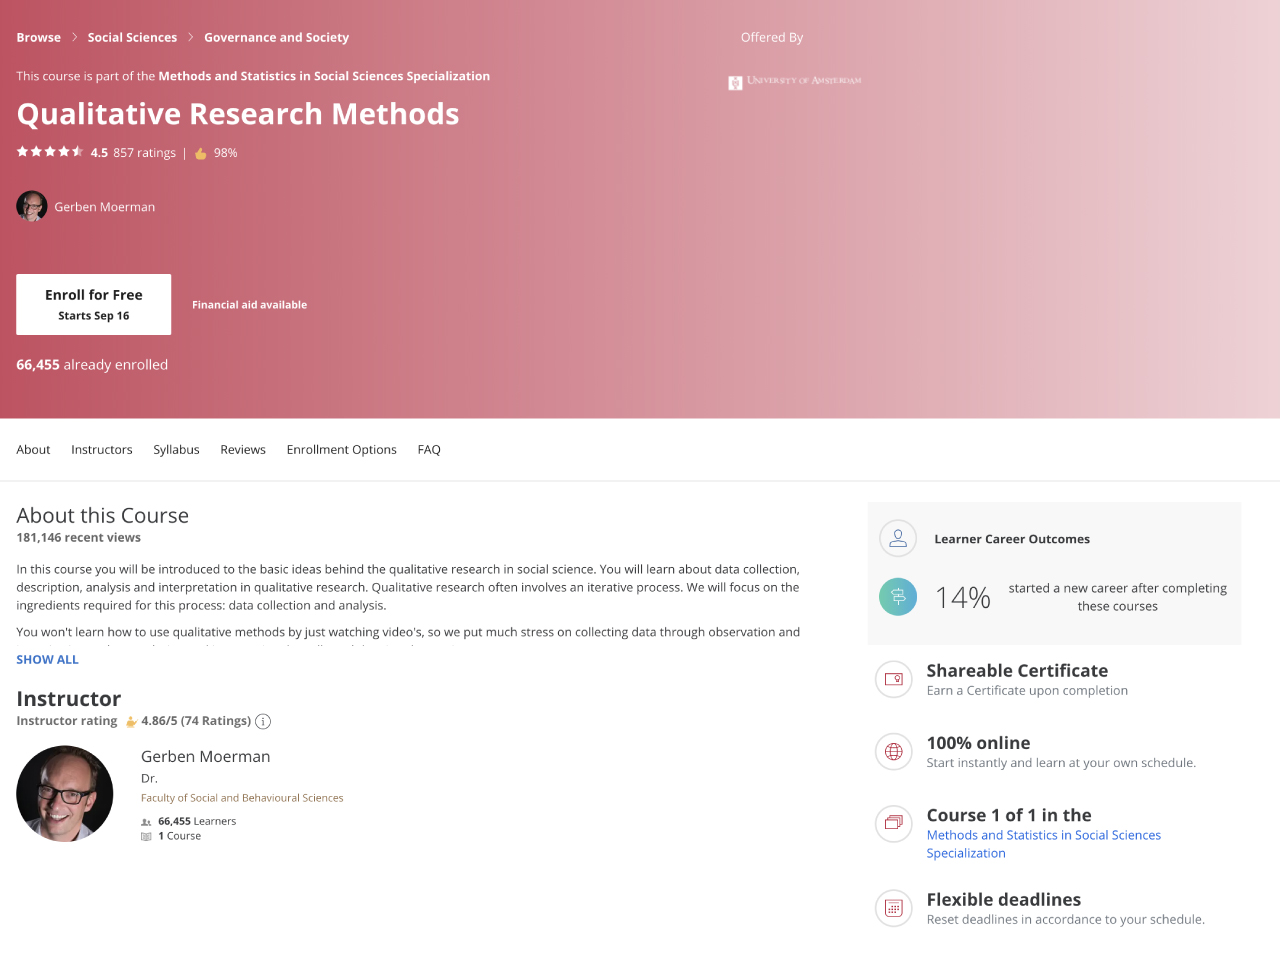
Task: Open Methods and Statistics link in sidebar
Action: (1044, 844)
